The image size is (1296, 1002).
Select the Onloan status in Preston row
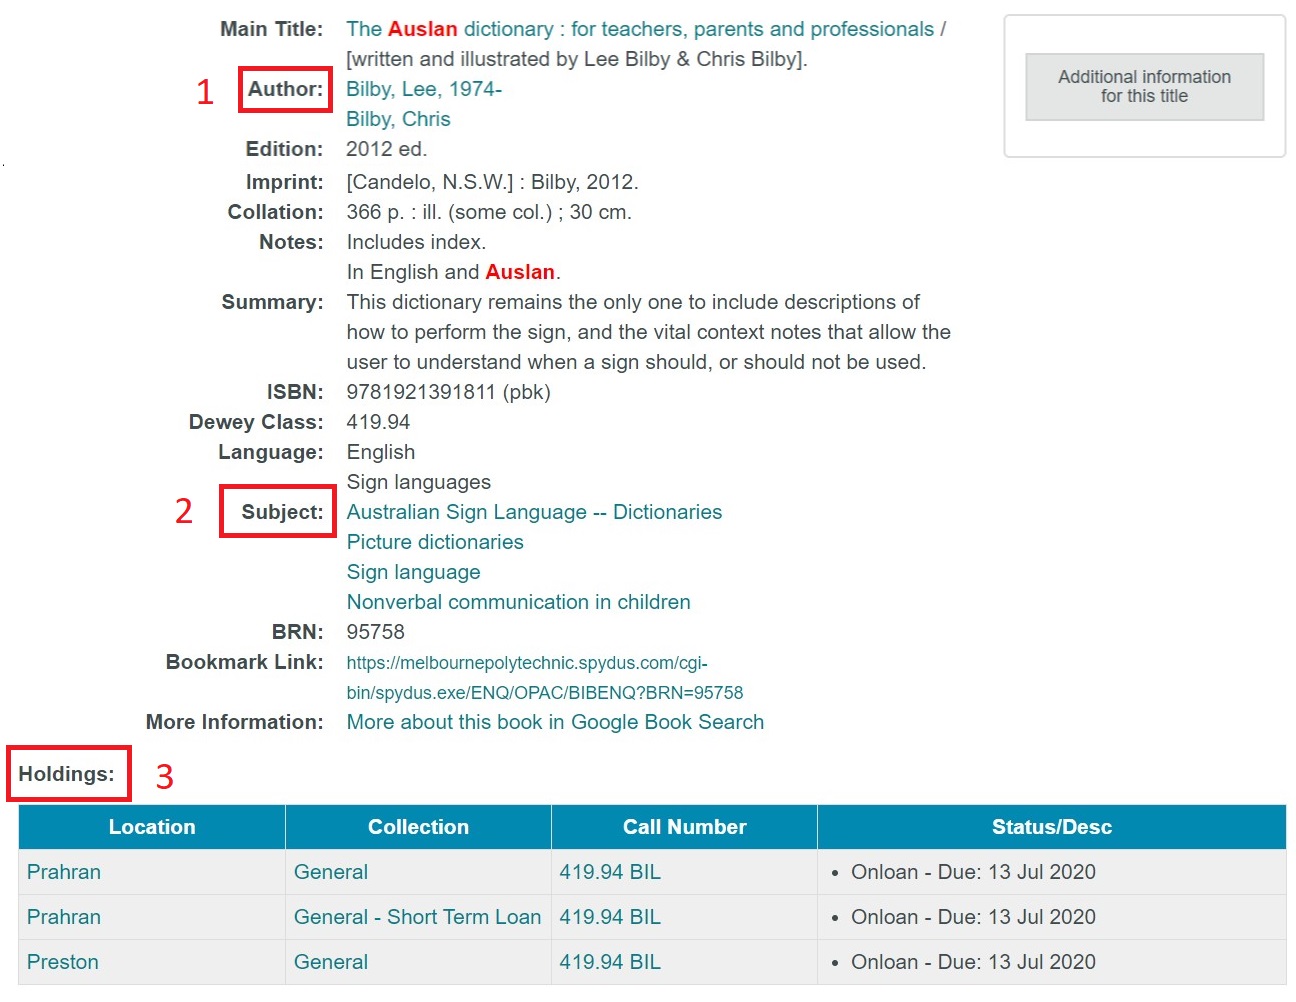click(x=973, y=962)
